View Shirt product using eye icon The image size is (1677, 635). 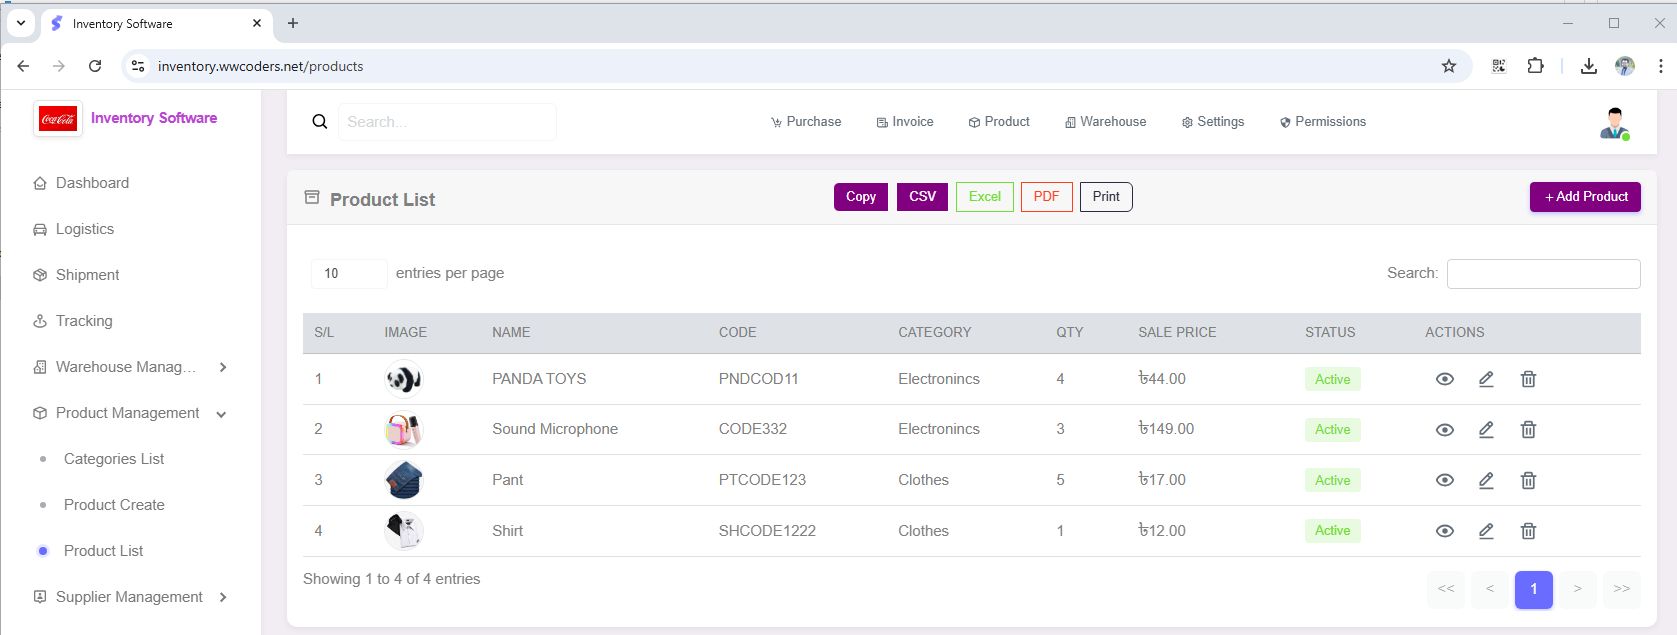click(x=1444, y=531)
